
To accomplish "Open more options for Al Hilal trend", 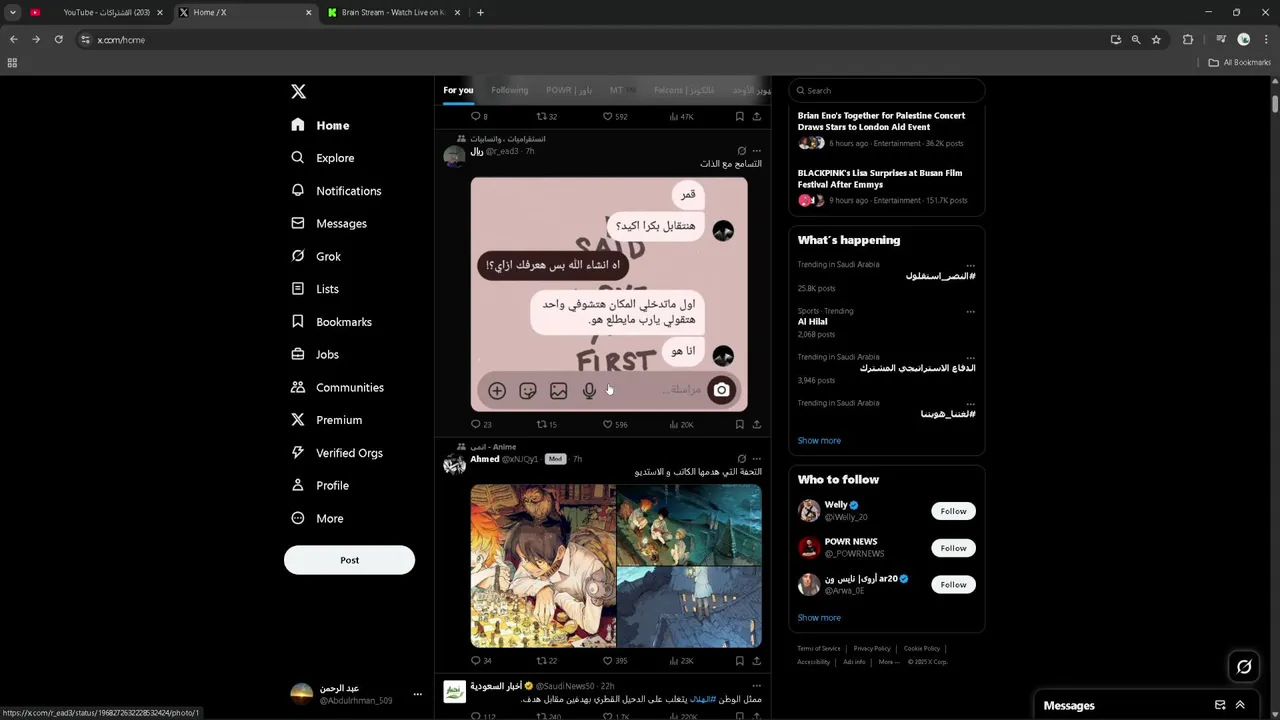I will [970, 311].
